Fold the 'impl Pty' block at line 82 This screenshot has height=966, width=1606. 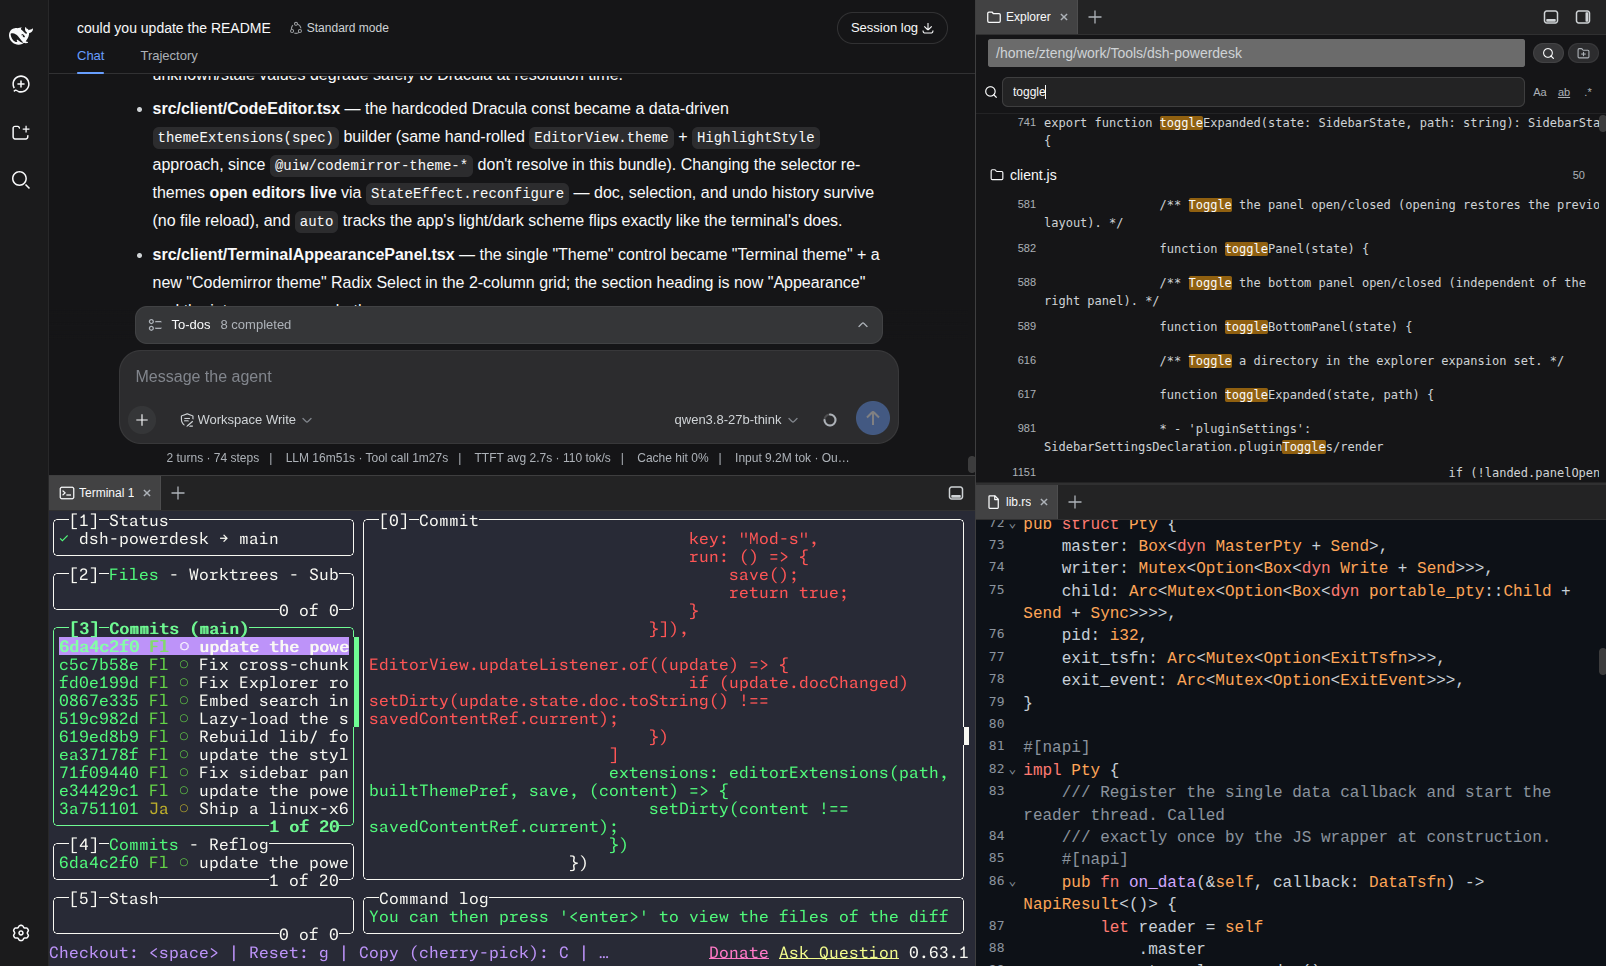pos(1012,771)
